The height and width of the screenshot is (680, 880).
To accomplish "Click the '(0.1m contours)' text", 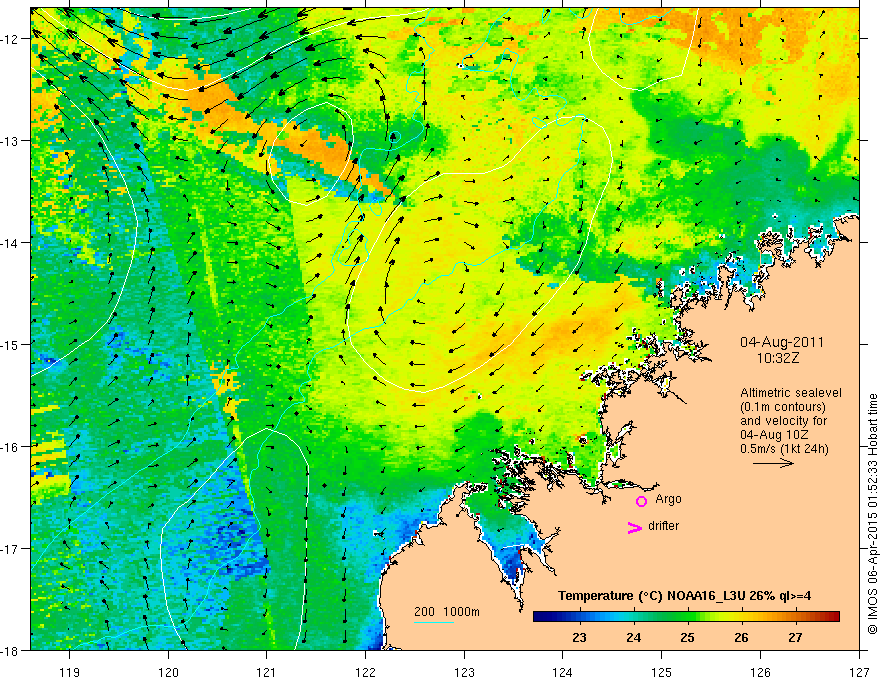I will [783, 407].
